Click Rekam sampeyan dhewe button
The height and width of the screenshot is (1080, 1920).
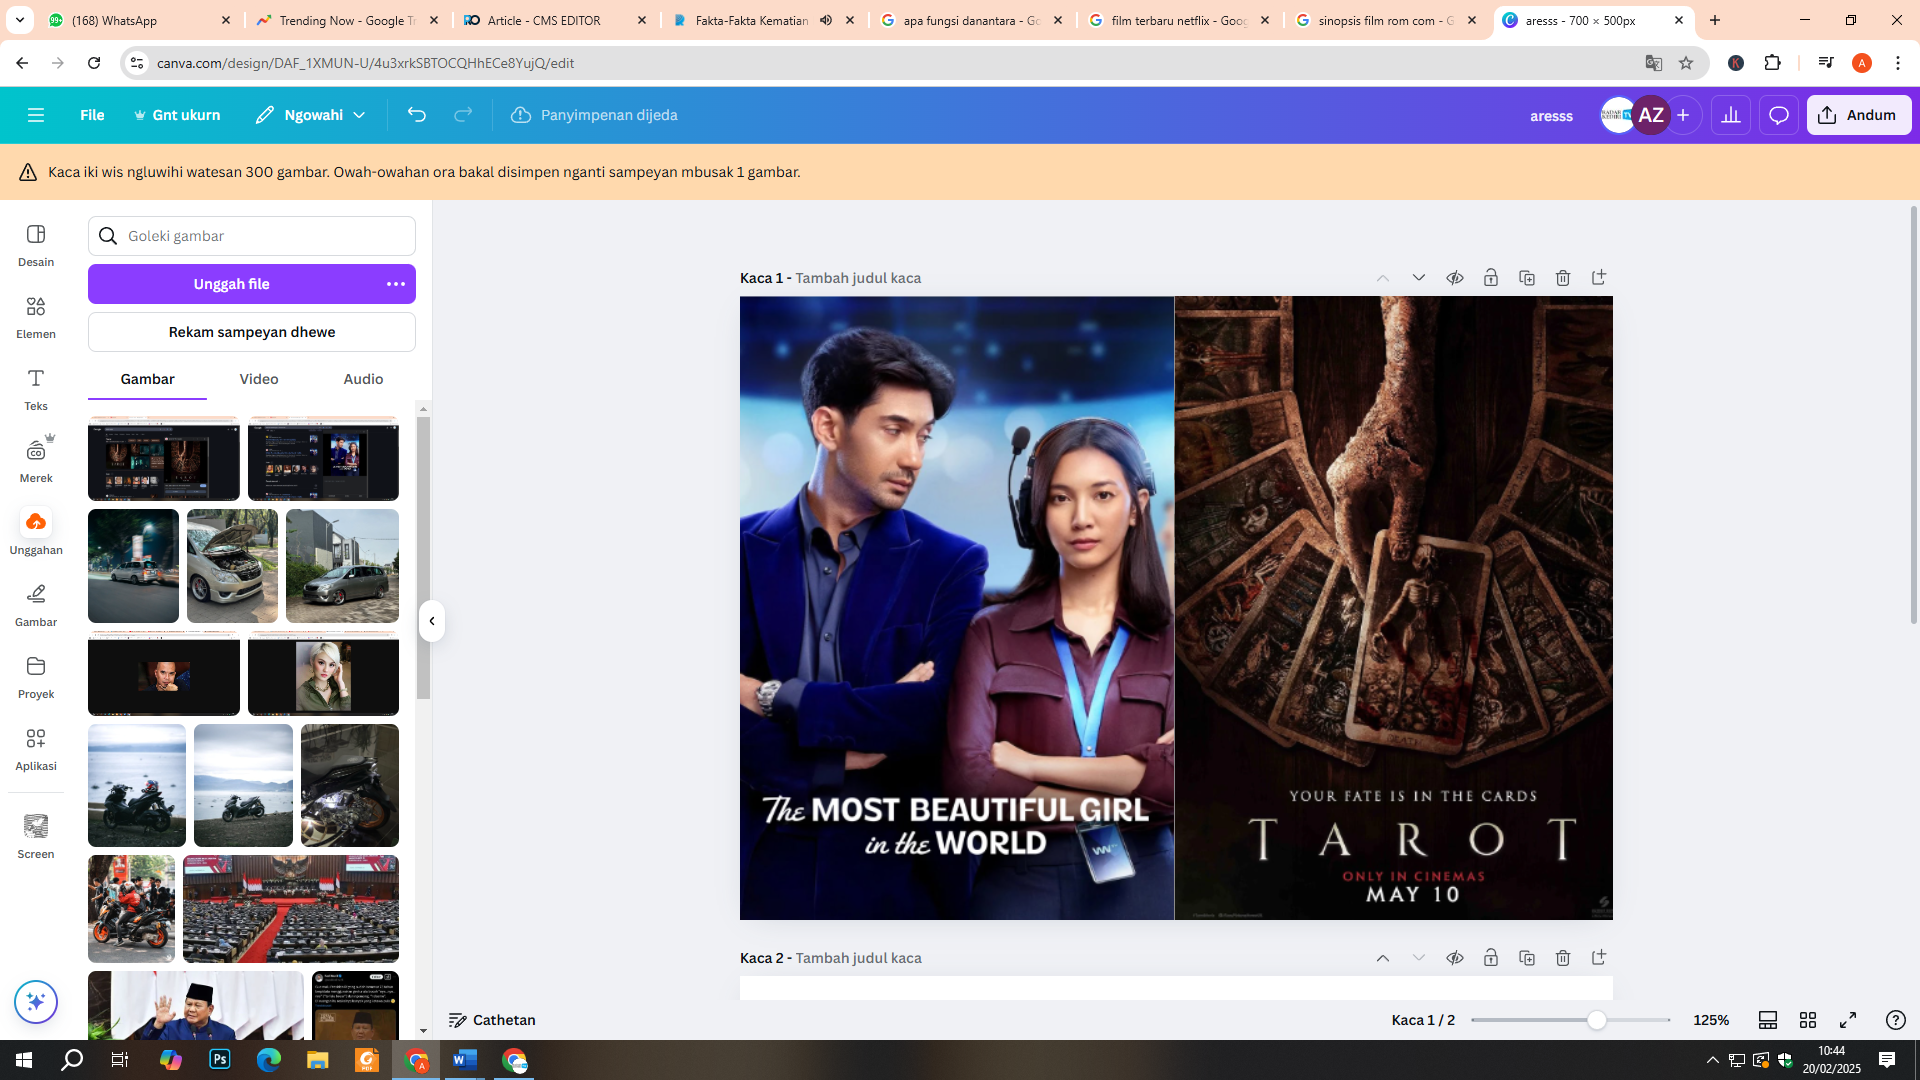click(252, 332)
